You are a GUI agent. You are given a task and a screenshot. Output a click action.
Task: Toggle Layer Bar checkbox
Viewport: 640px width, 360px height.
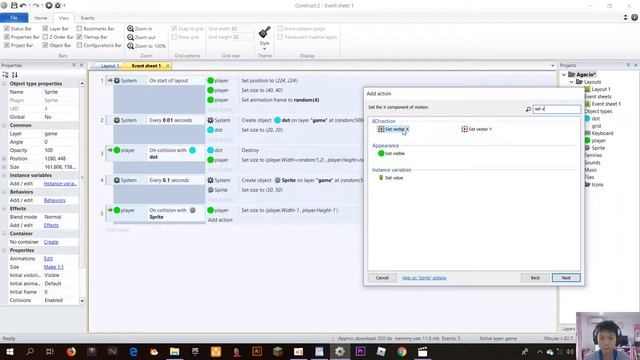45,29
